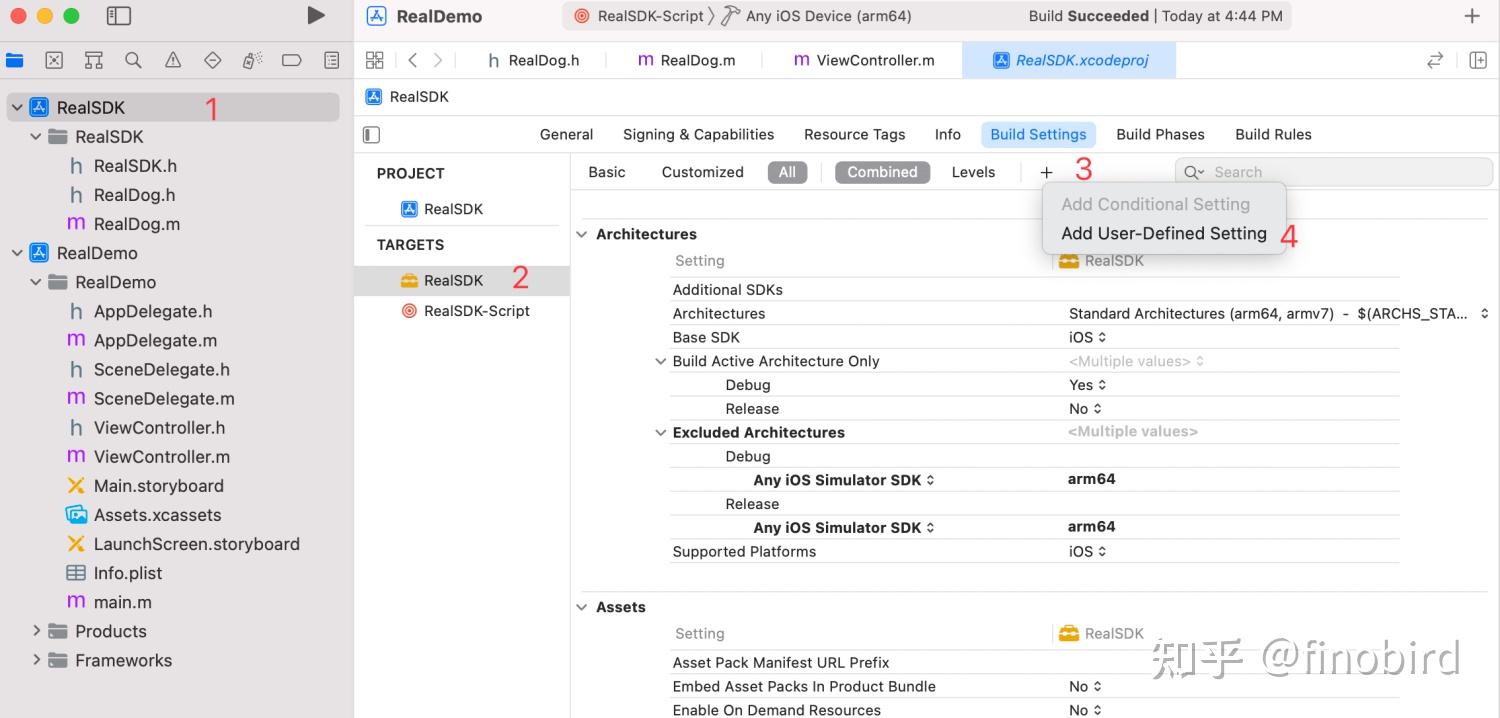Switch to the Info tab
This screenshot has height=718, width=1500.
coord(948,134)
